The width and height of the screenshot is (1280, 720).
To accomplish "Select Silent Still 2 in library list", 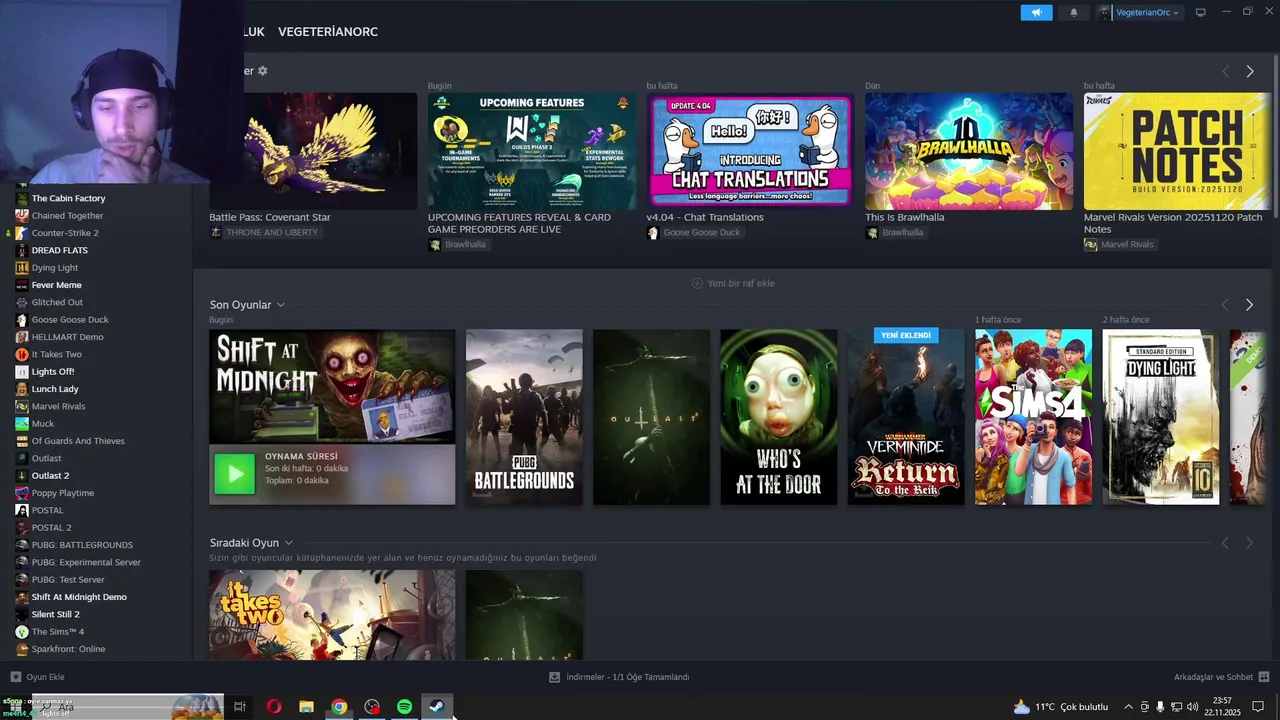I will tap(55, 614).
